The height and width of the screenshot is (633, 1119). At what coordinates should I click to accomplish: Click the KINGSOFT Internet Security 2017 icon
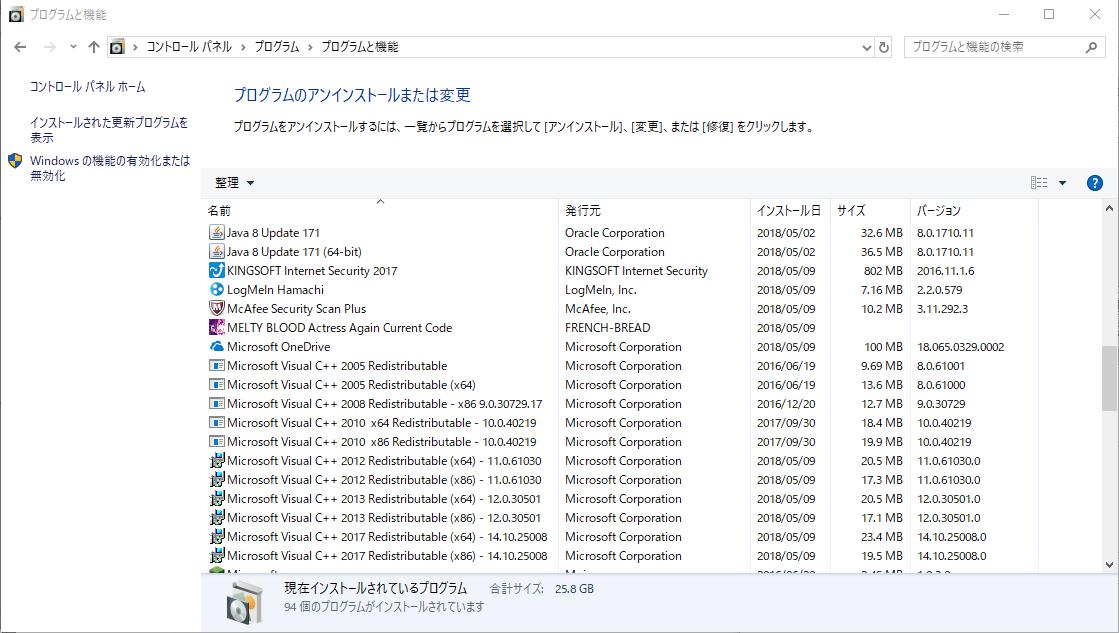tap(216, 270)
